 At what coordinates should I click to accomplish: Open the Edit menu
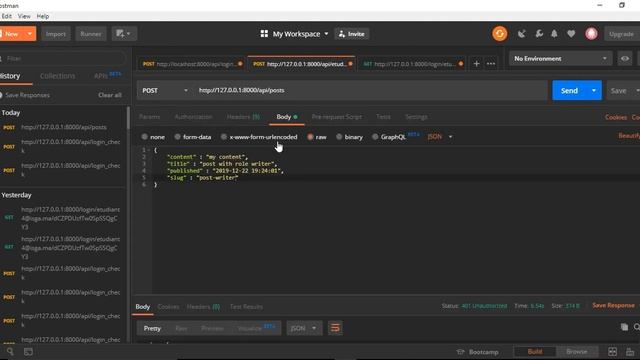7,16
